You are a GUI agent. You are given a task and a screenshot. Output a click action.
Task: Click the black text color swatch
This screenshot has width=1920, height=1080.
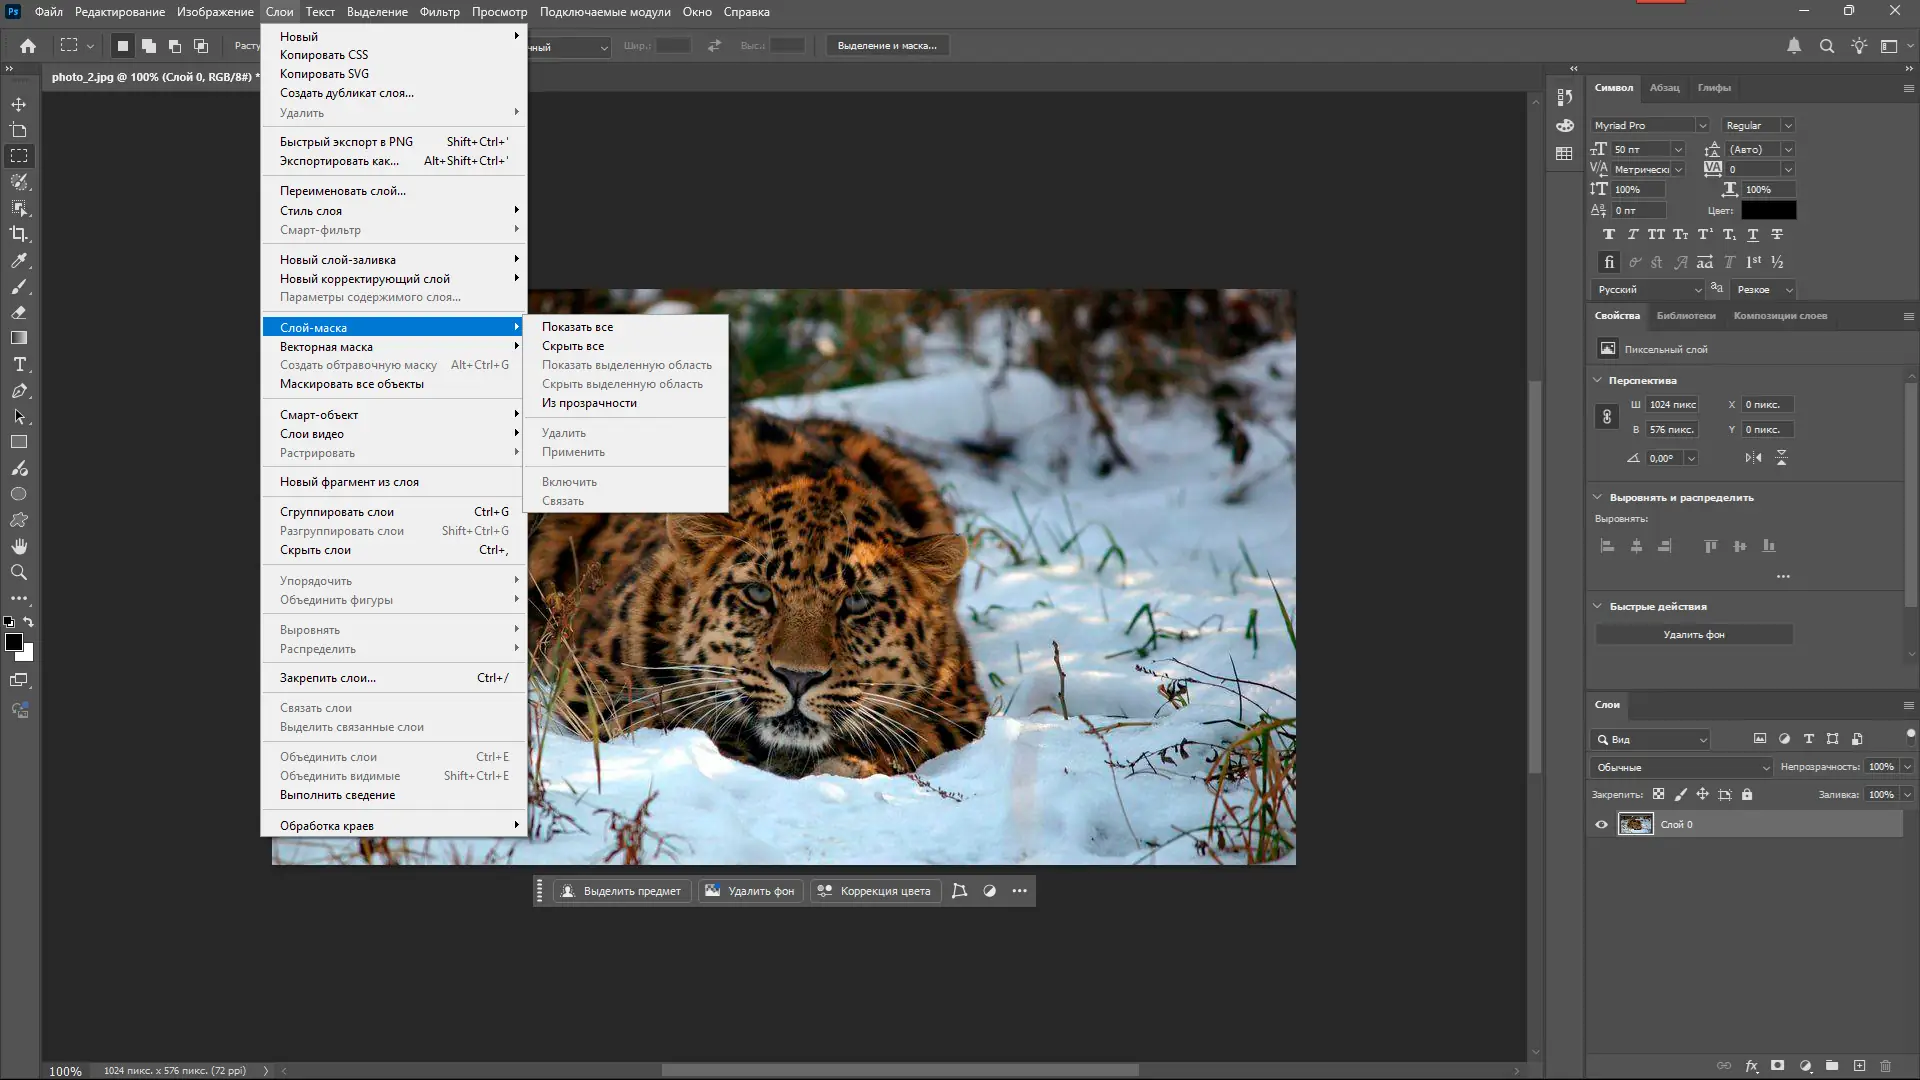(x=1768, y=210)
